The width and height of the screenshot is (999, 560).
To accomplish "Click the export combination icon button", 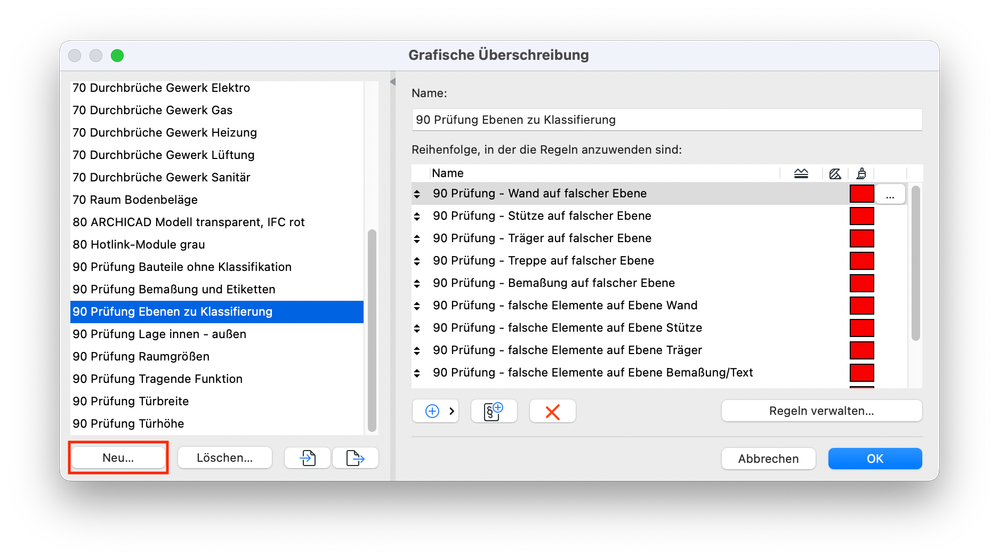I will [x=355, y=457].
